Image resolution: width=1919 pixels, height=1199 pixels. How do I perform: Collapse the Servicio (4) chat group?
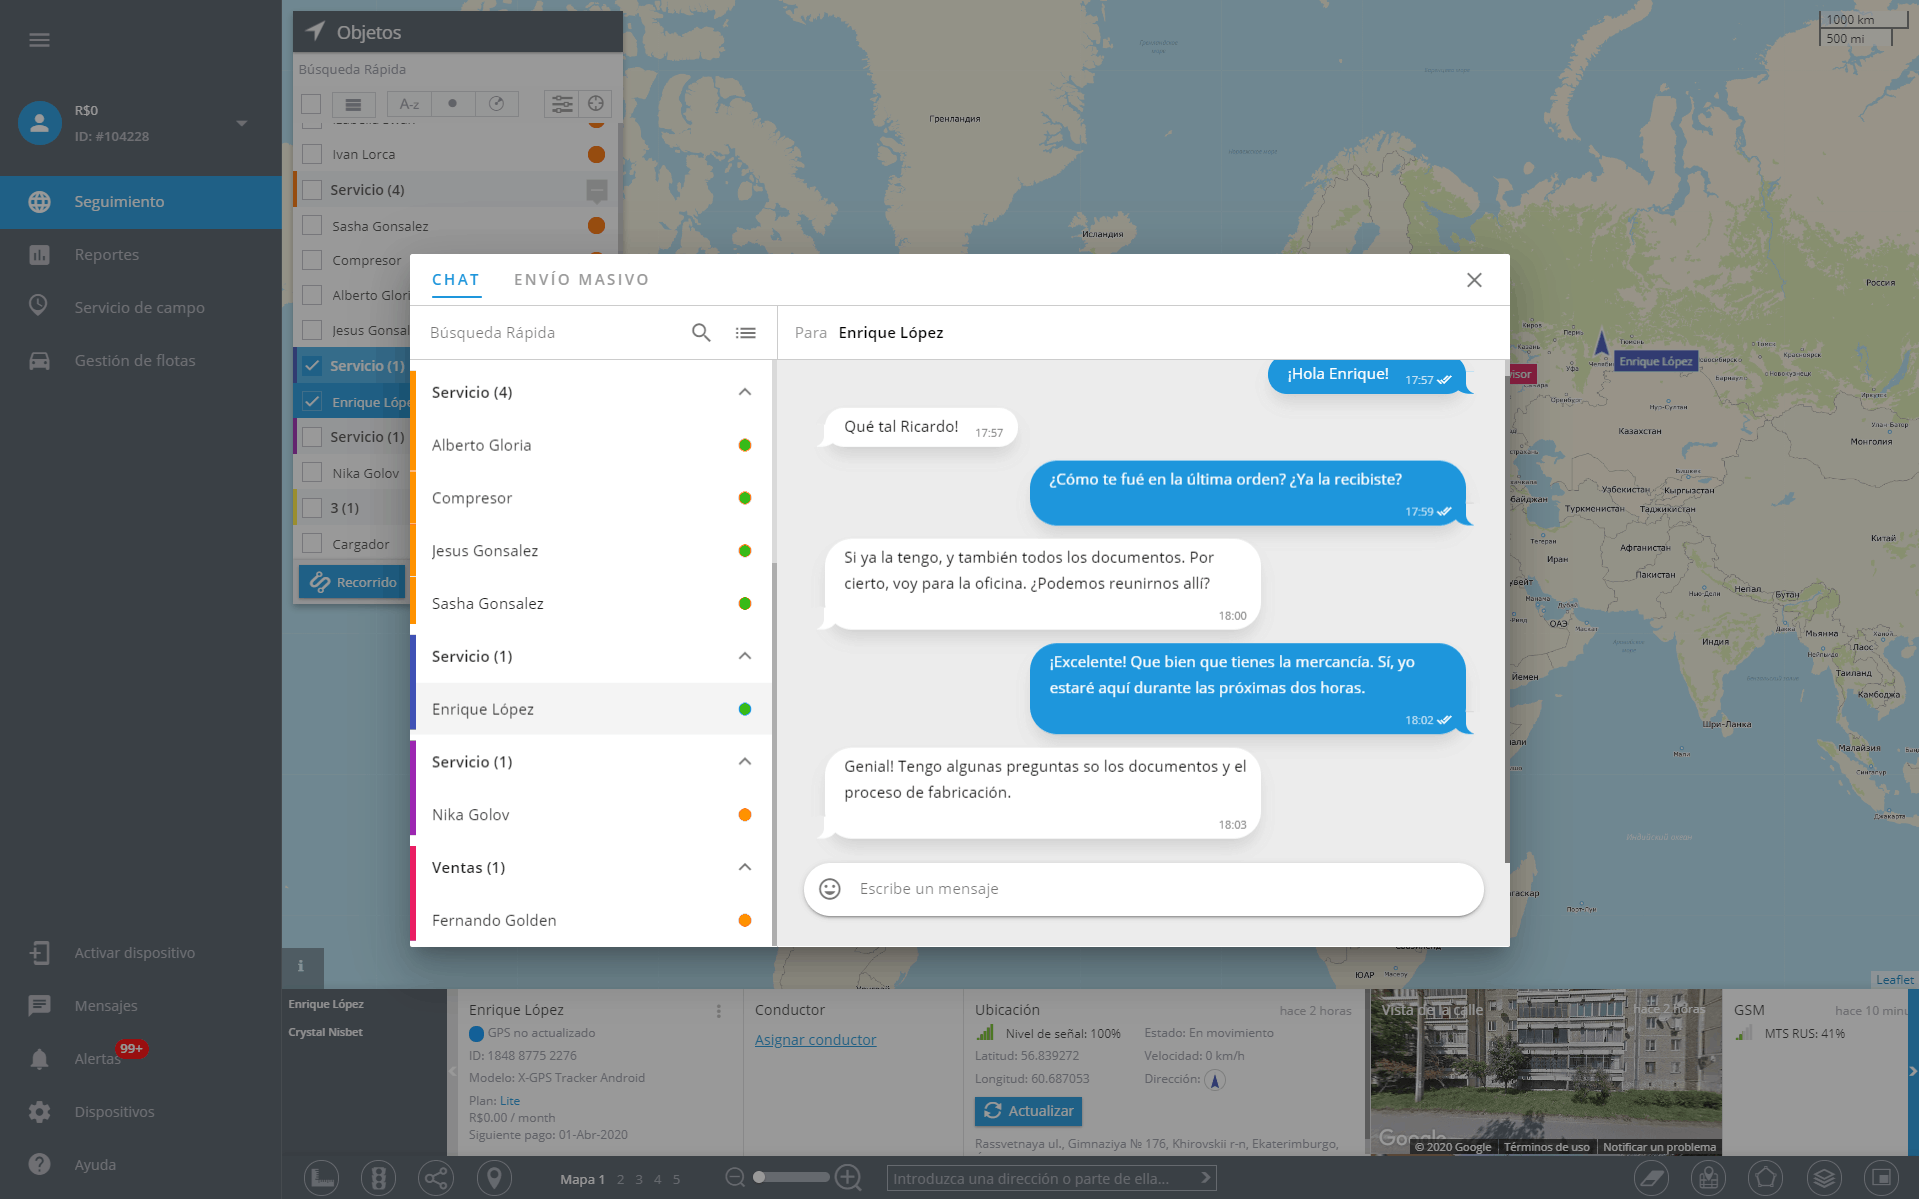tap(745, 392)
